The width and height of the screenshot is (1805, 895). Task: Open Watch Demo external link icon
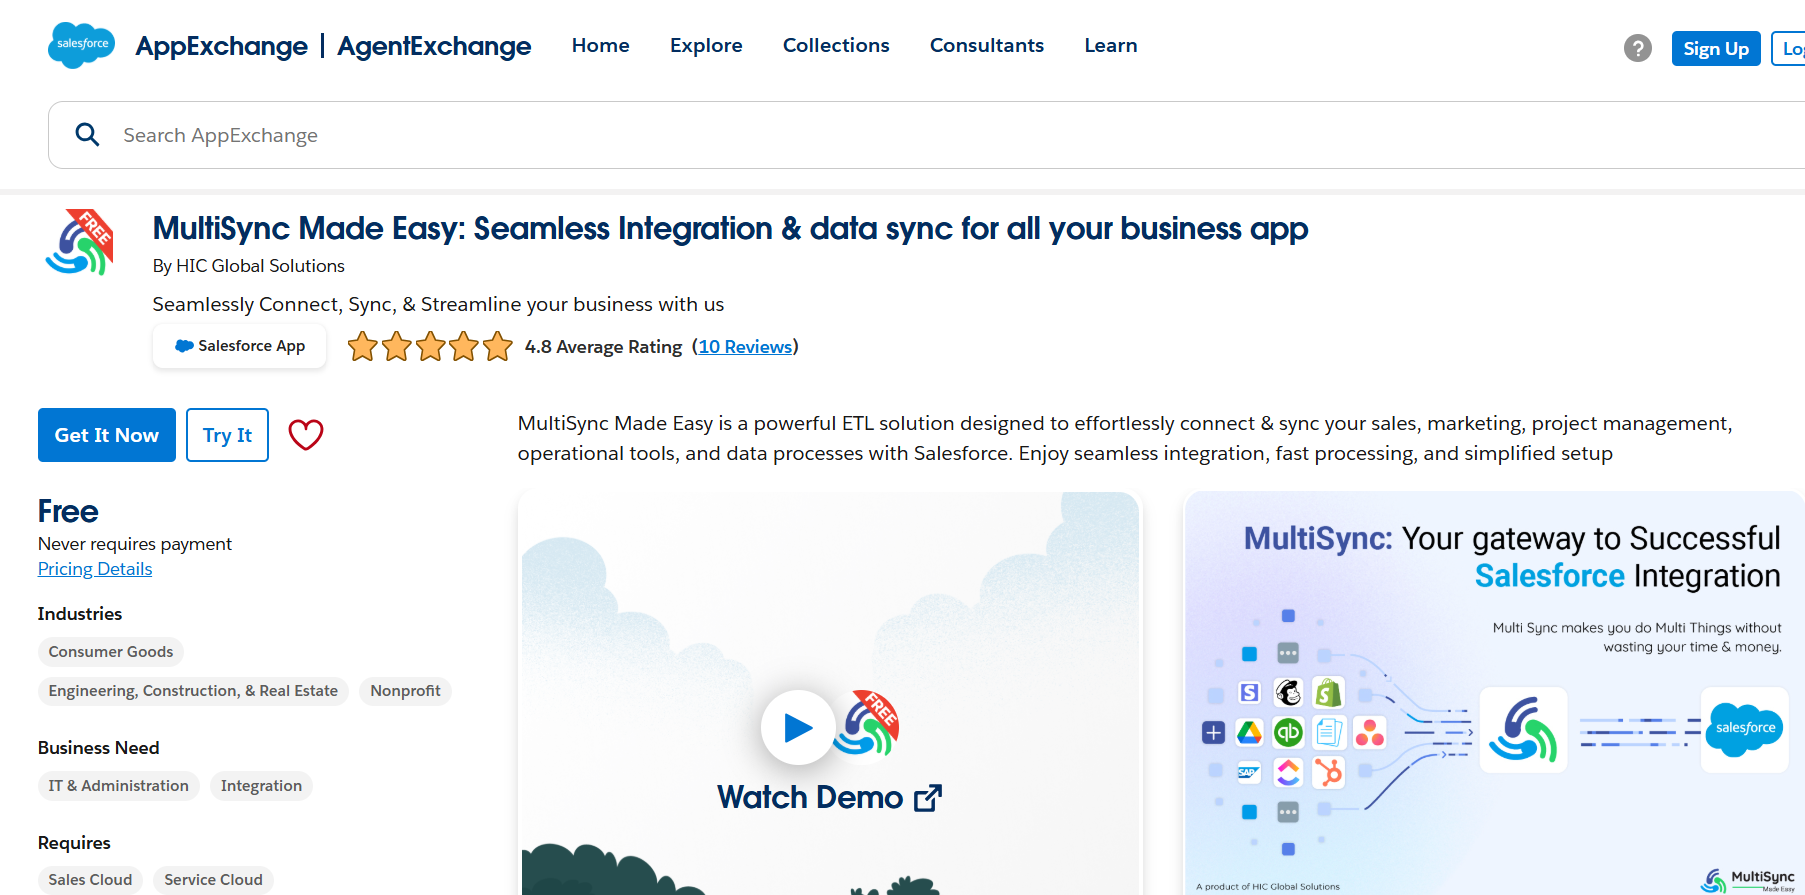928,798
